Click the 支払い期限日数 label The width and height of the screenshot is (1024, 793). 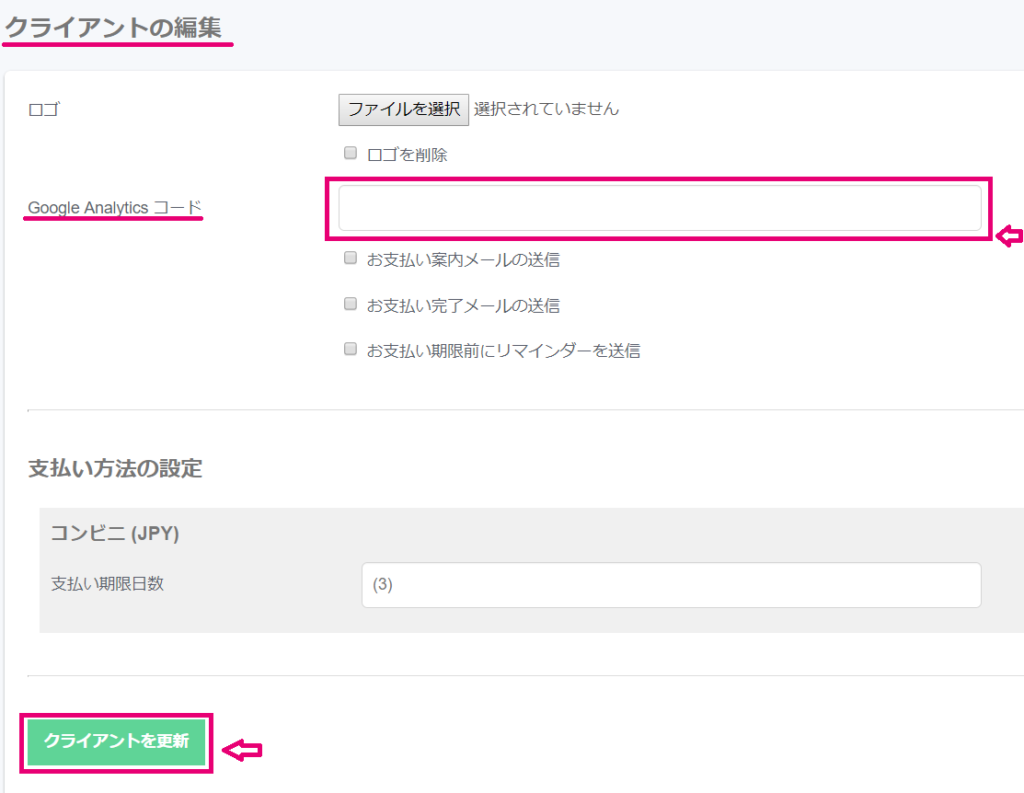[x=107, y=584]
